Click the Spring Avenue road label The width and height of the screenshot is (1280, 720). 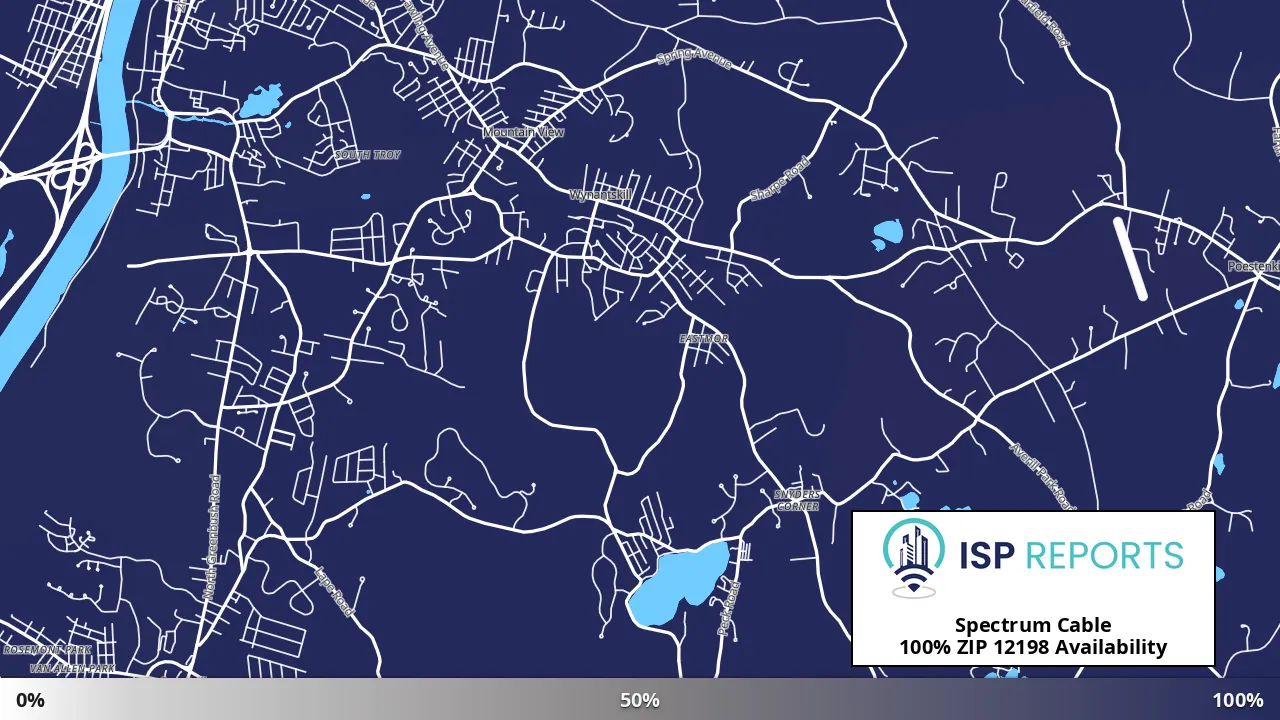694,60
